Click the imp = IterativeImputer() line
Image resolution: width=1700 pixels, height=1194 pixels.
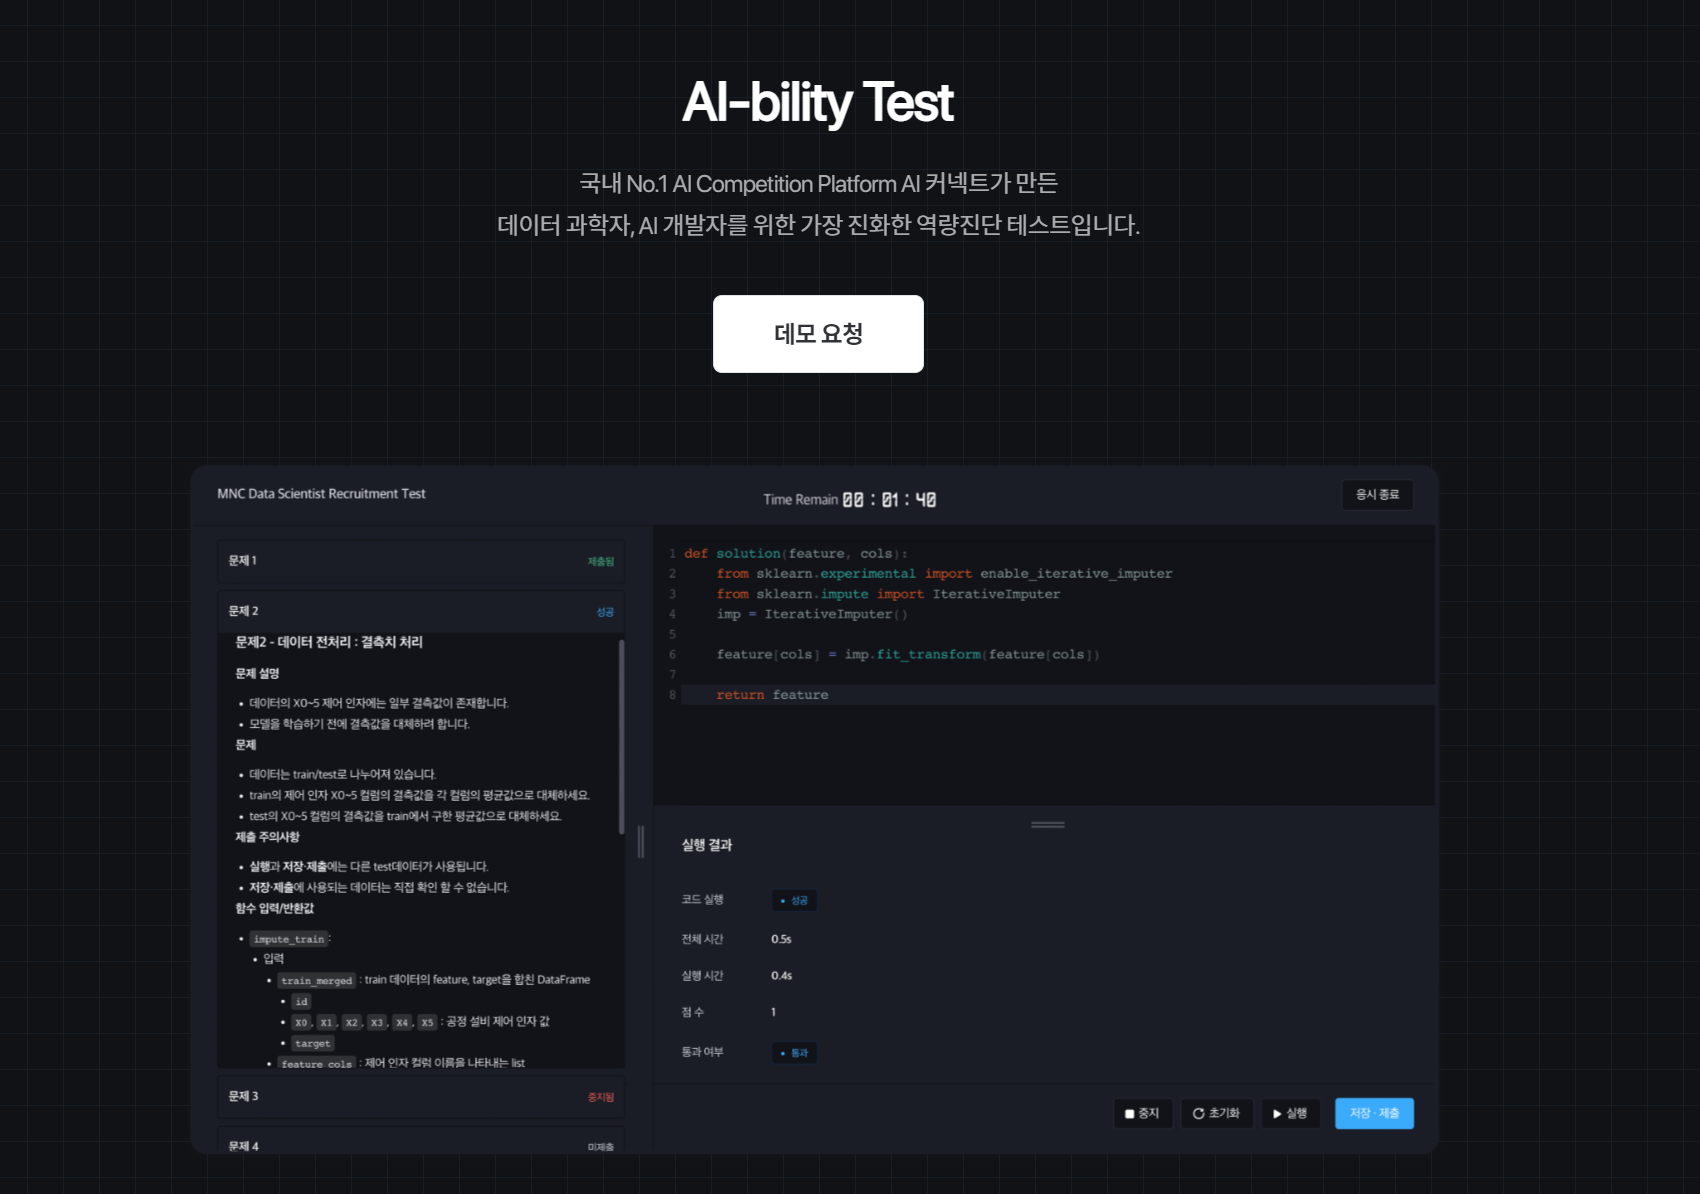tap(812, 614)
